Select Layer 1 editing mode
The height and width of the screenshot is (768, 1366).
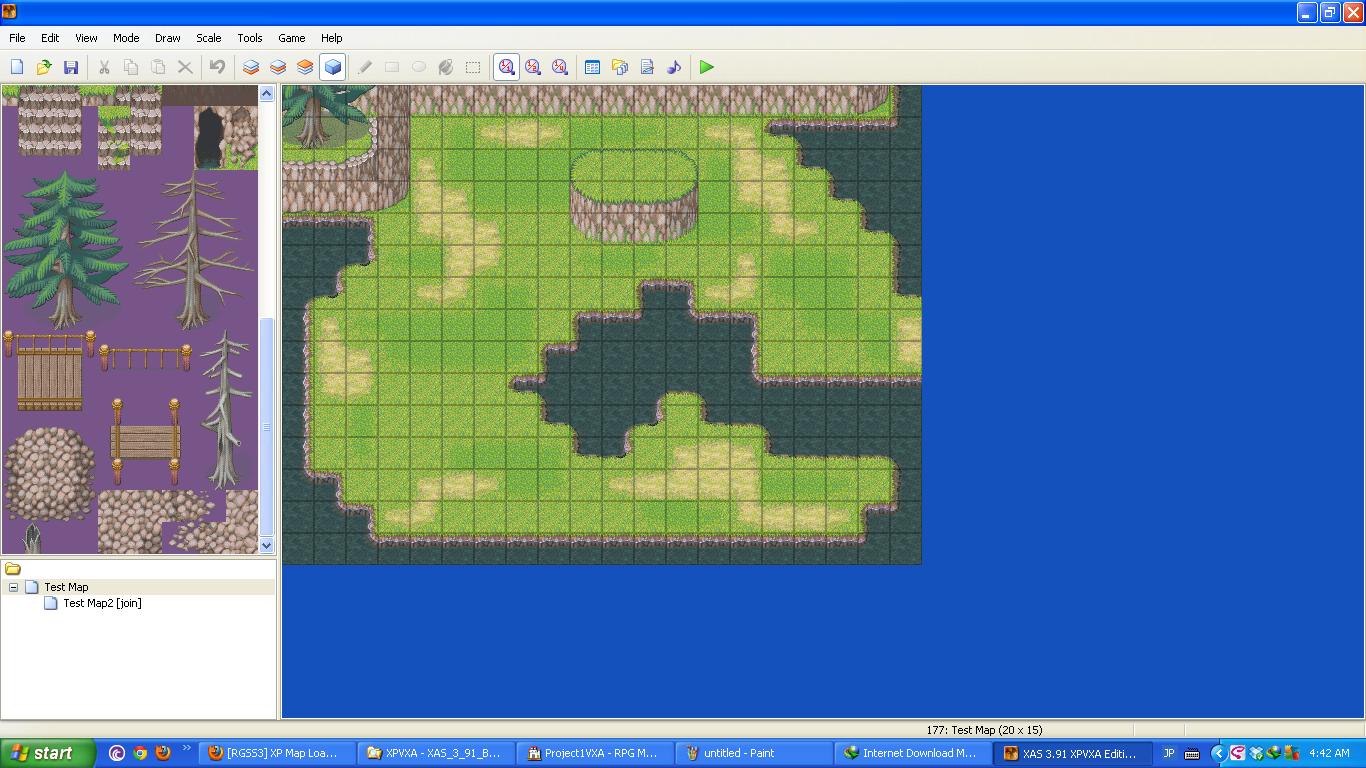[x=251, y=67]
